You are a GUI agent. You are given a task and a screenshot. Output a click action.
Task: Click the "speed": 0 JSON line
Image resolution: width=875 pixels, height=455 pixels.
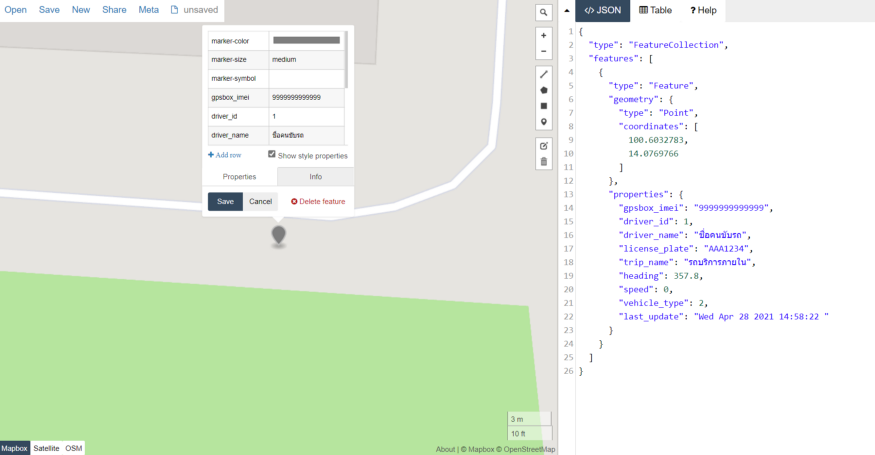click(646, 289)
